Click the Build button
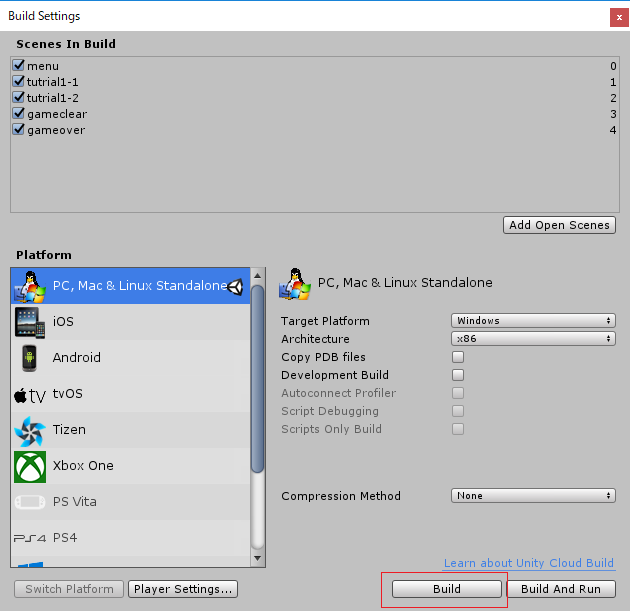Image resolution: width=630 pixels, height=611 pixels. (x=447, y=589)
